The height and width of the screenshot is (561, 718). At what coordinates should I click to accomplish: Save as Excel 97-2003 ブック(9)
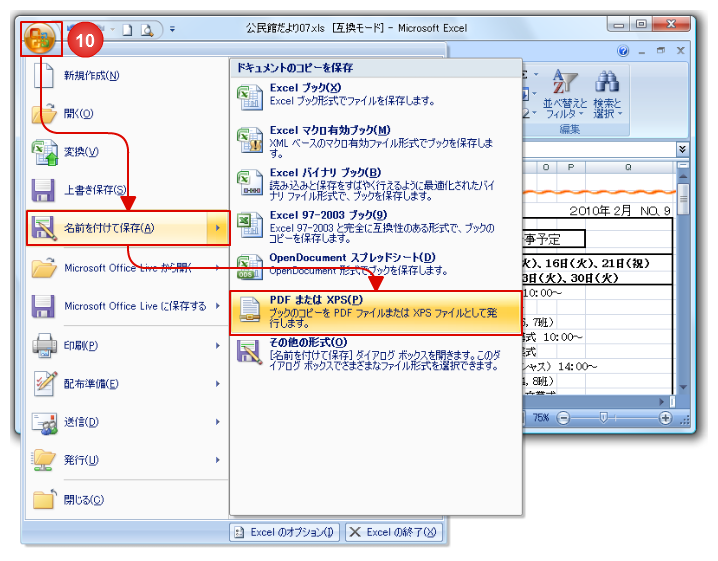point(375,227)
